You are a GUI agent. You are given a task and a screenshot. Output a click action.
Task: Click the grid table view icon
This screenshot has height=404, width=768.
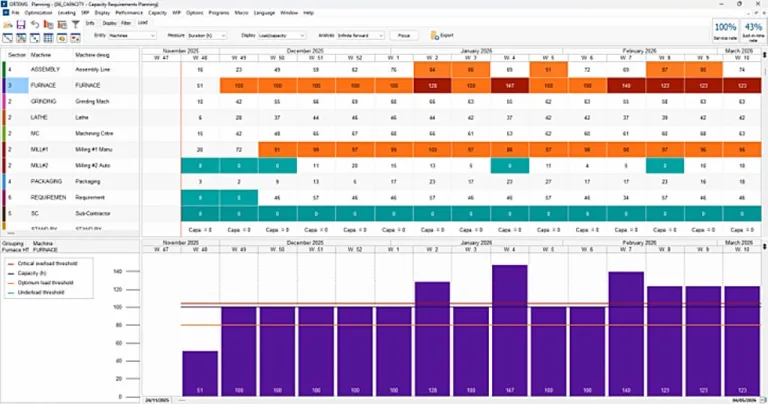click(x=48, y=38)
